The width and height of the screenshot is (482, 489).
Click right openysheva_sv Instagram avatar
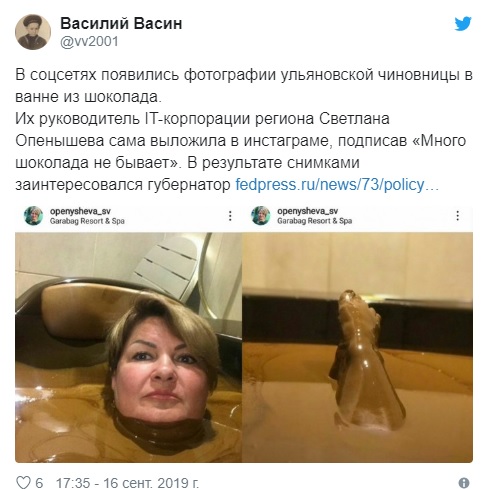click(261, 216)
